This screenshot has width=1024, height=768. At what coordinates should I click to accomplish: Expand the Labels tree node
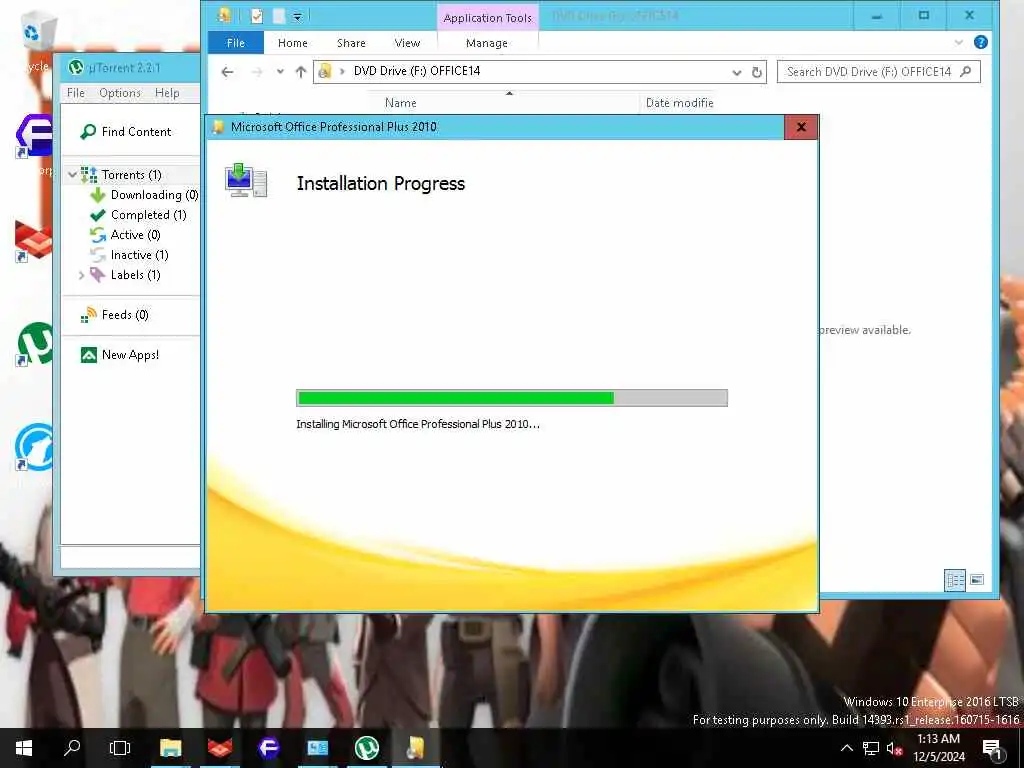pyautogui.click(x=81, y=276)
